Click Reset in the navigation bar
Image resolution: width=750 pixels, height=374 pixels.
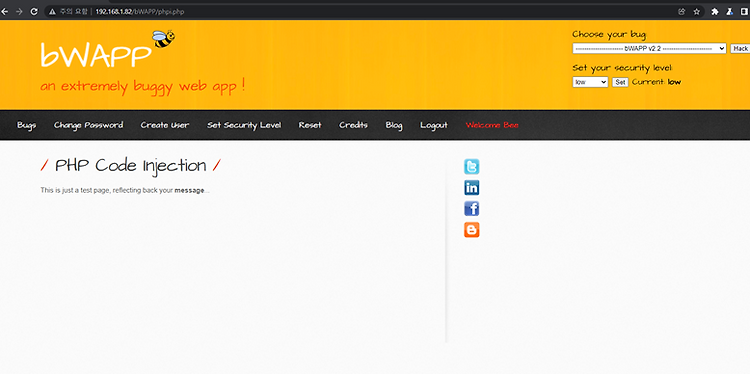click(310, 125)
